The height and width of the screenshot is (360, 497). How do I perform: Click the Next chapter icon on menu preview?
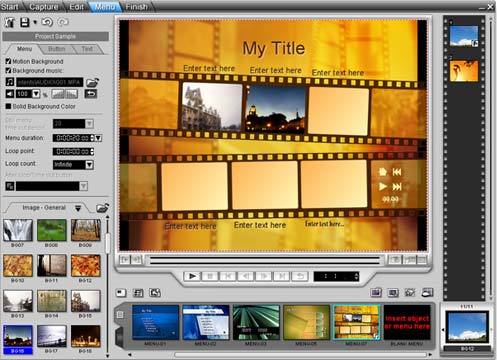pyautogui.click(x=397, y=187)
